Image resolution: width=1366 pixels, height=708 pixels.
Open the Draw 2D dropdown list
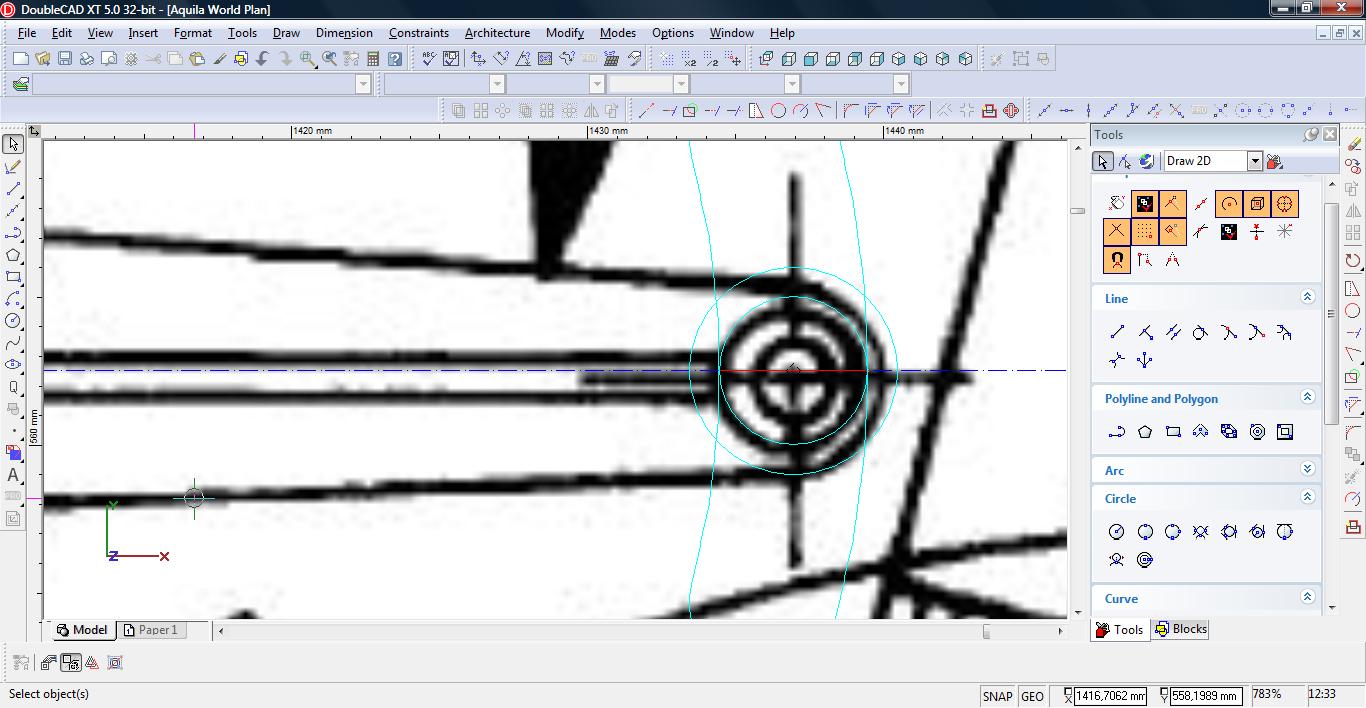click(1254, 161)
